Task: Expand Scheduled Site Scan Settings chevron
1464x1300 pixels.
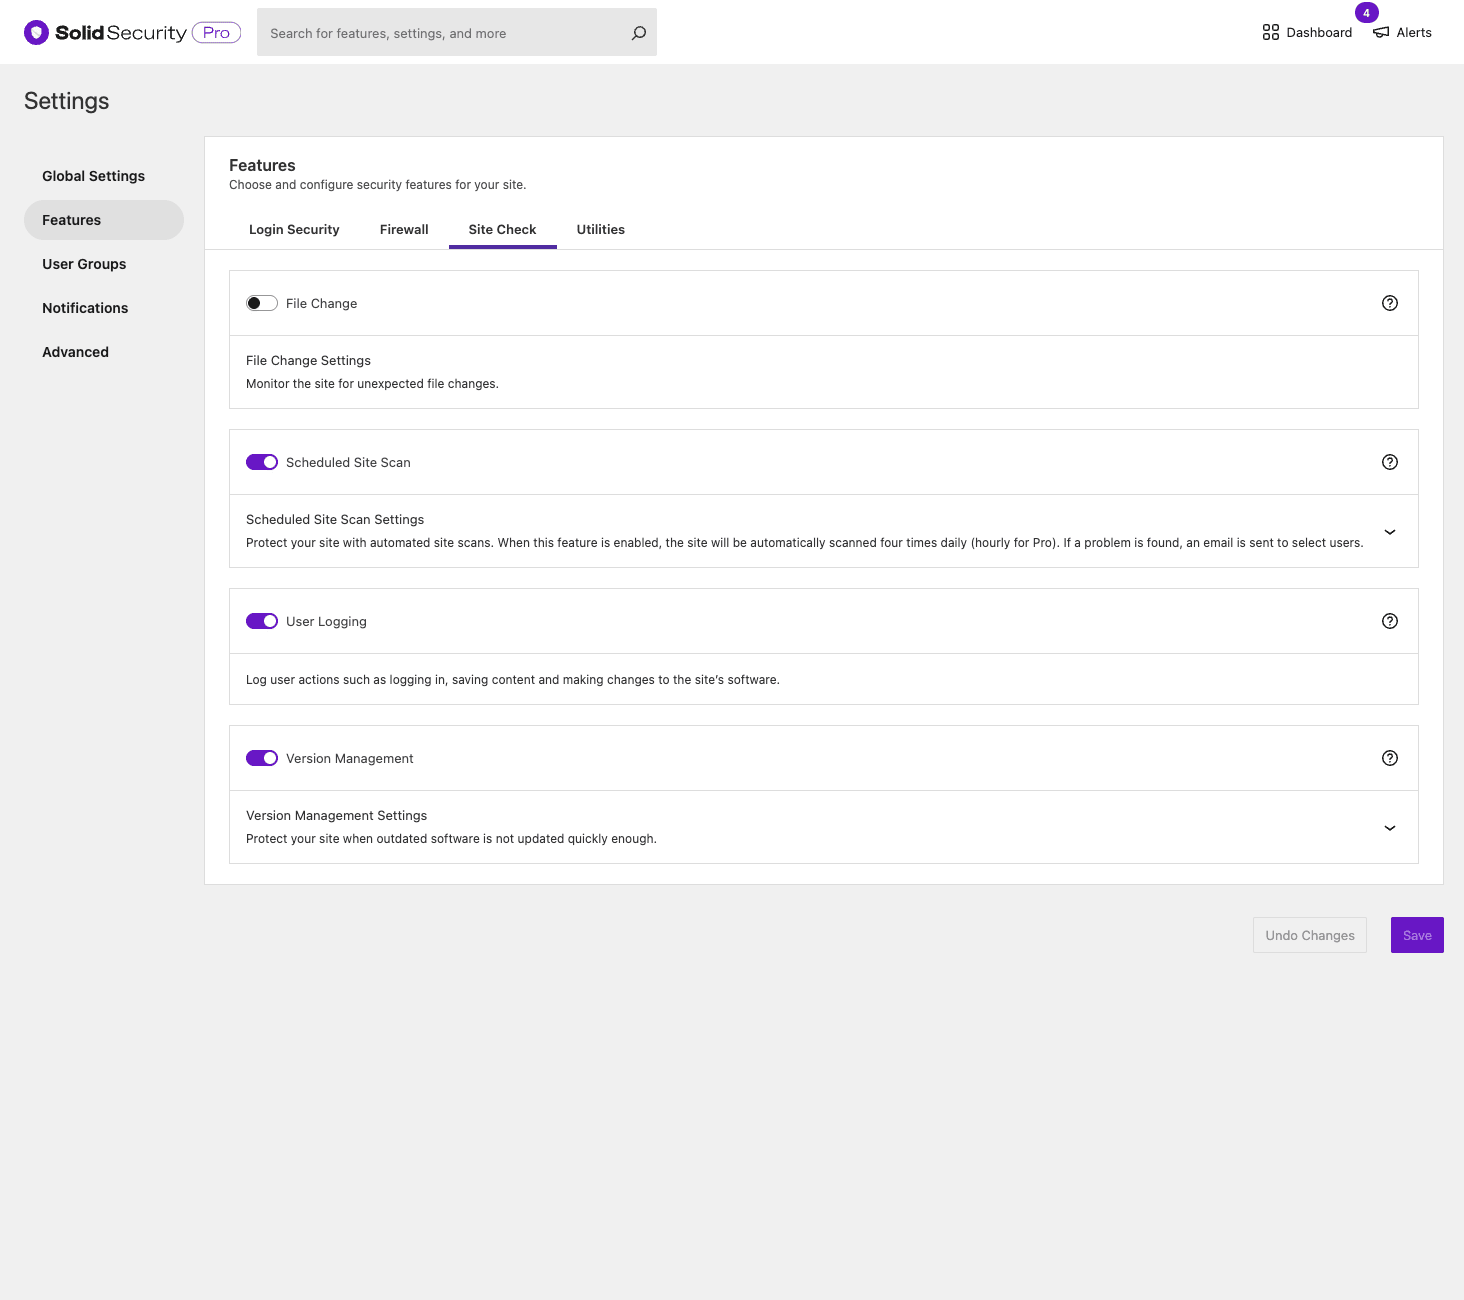Action: point(1390,532)
